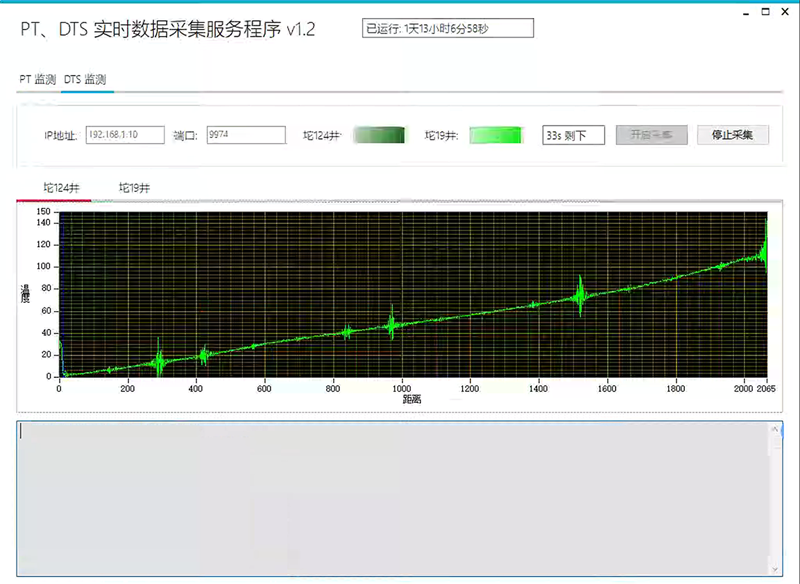
Task: Click the temperature spike near distance 1500
Action: click(x=579, y=296)
